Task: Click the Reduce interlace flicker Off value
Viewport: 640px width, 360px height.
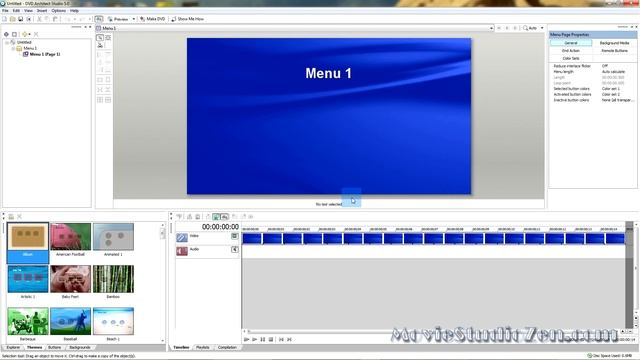Action: coord(605,66)
